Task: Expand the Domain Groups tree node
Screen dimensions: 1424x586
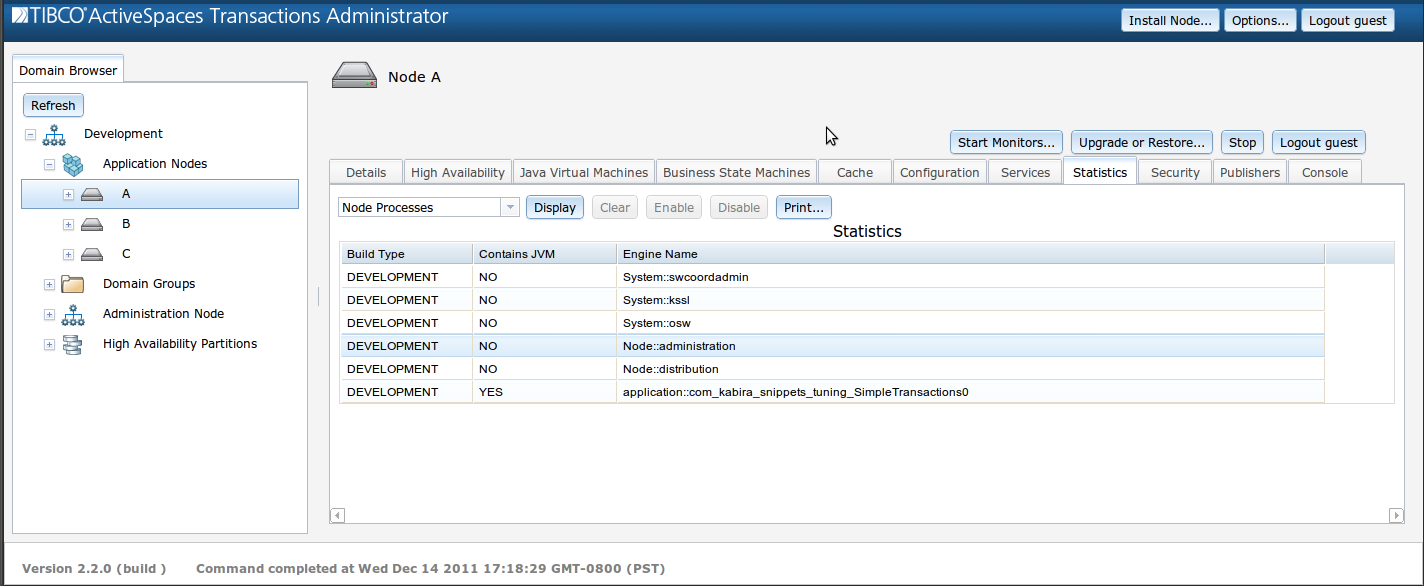Action: (48, 284)
